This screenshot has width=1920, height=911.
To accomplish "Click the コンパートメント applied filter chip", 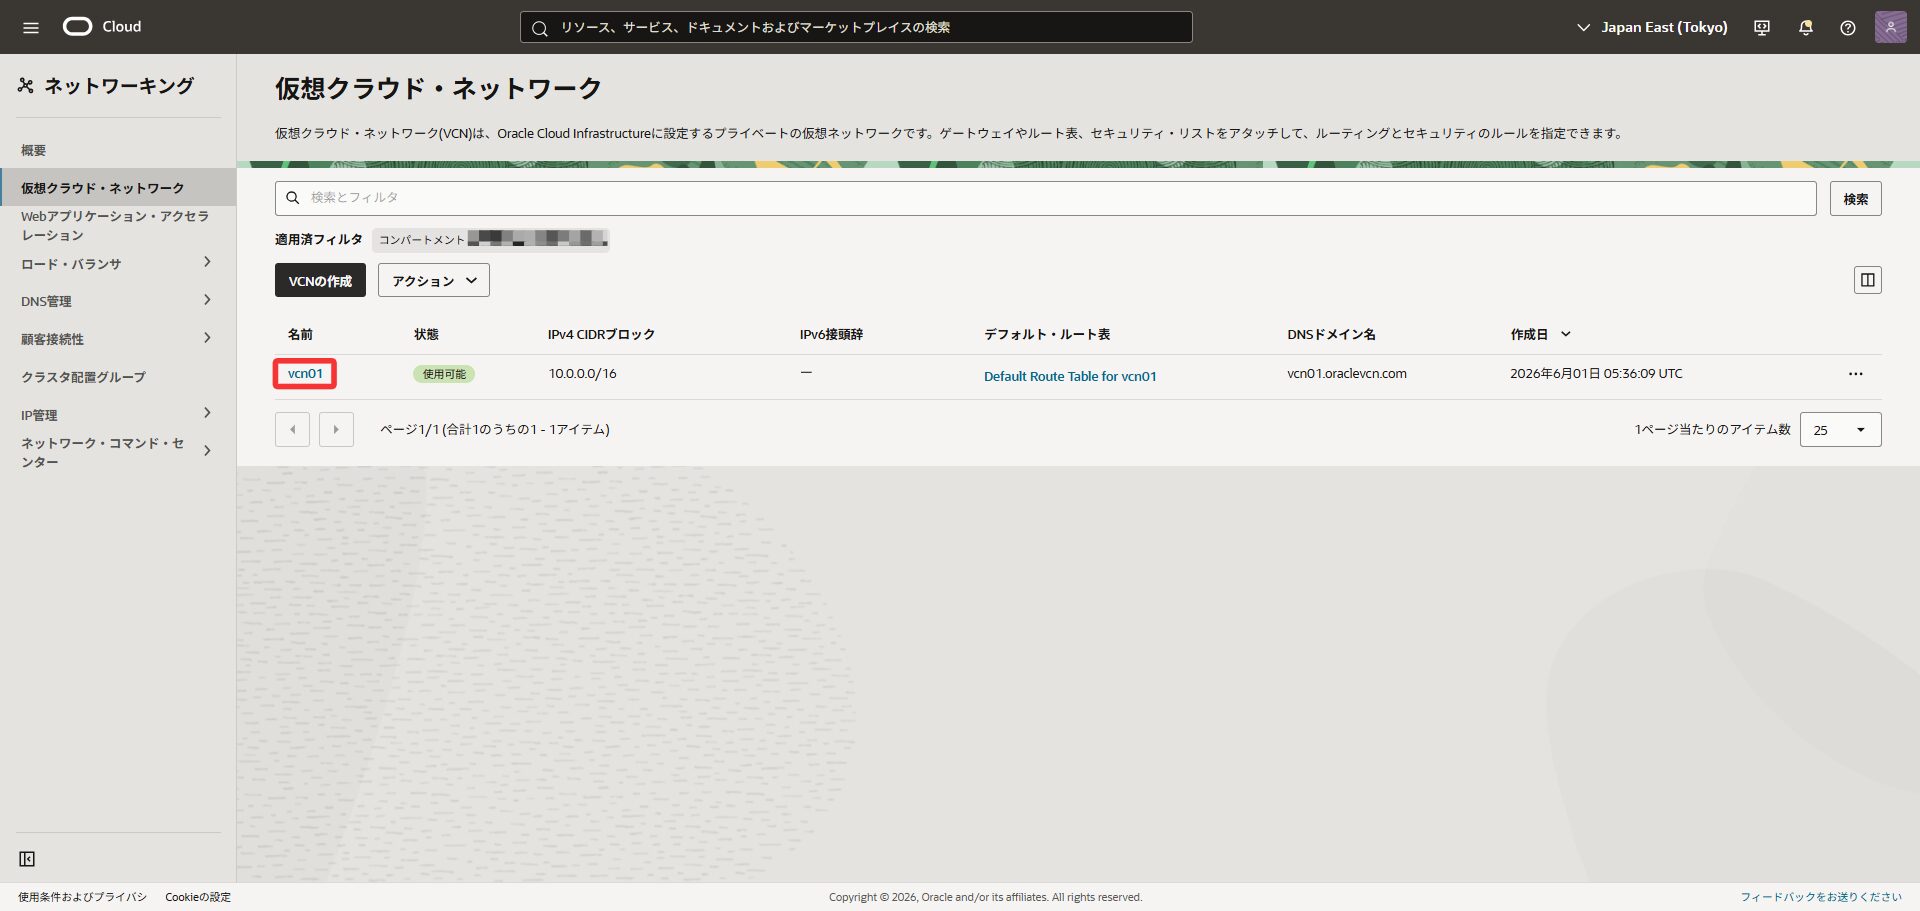I will tap(491, 239).
